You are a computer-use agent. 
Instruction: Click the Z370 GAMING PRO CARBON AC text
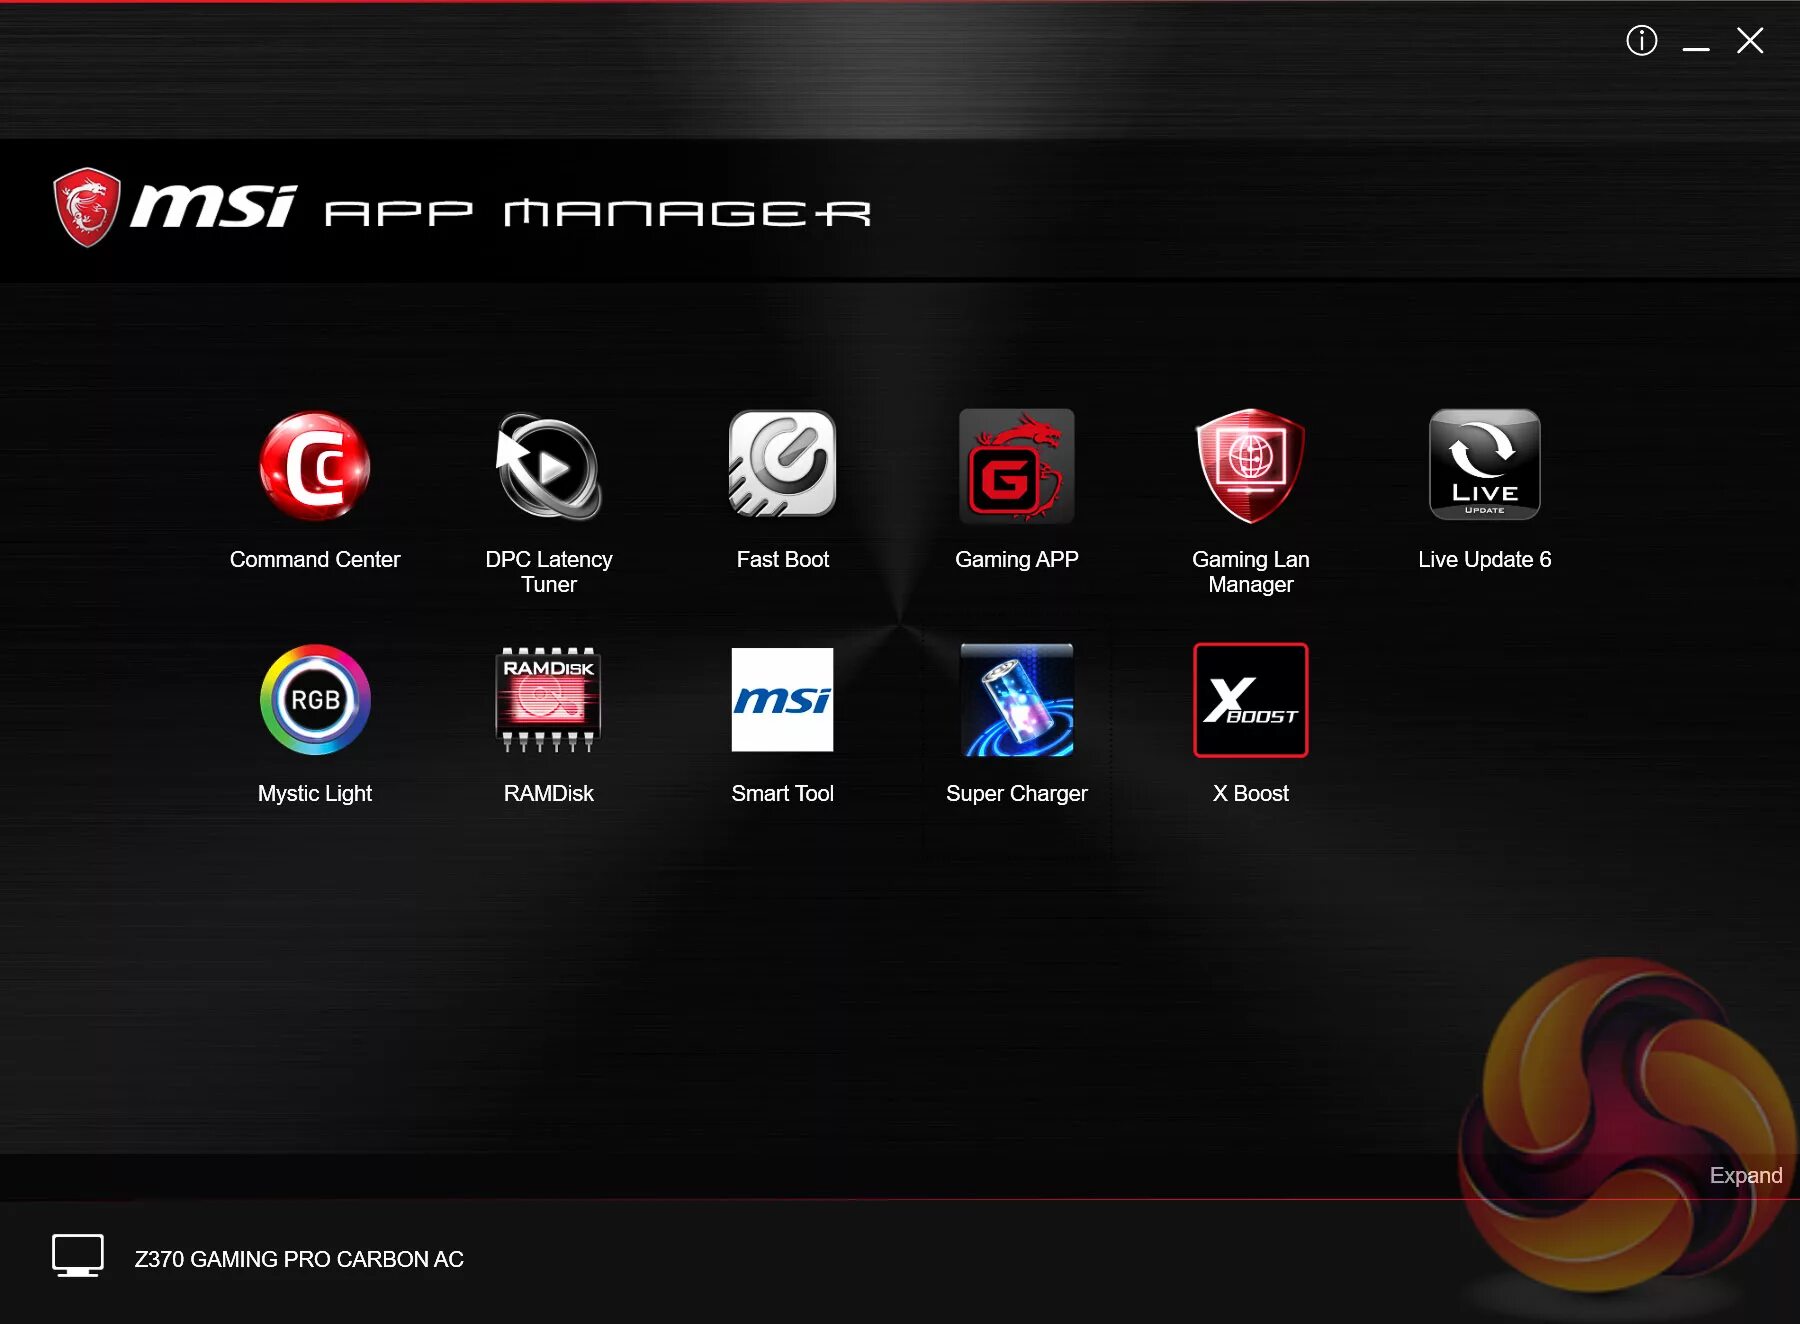tap(299, 1260)
